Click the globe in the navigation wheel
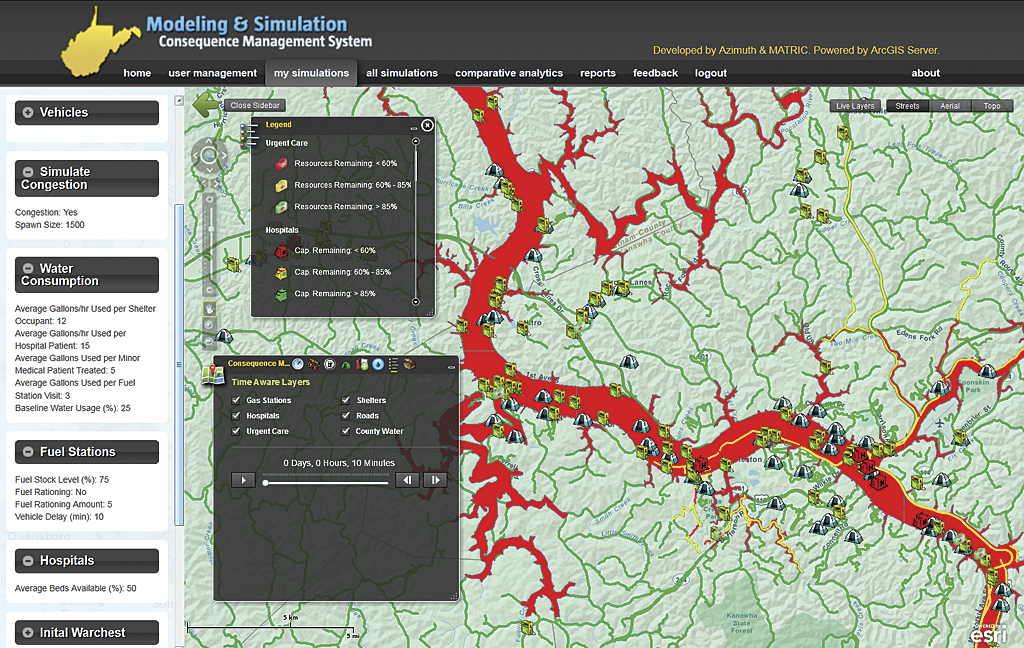Viewport: 1024px width, 648px height. (209, 155)
